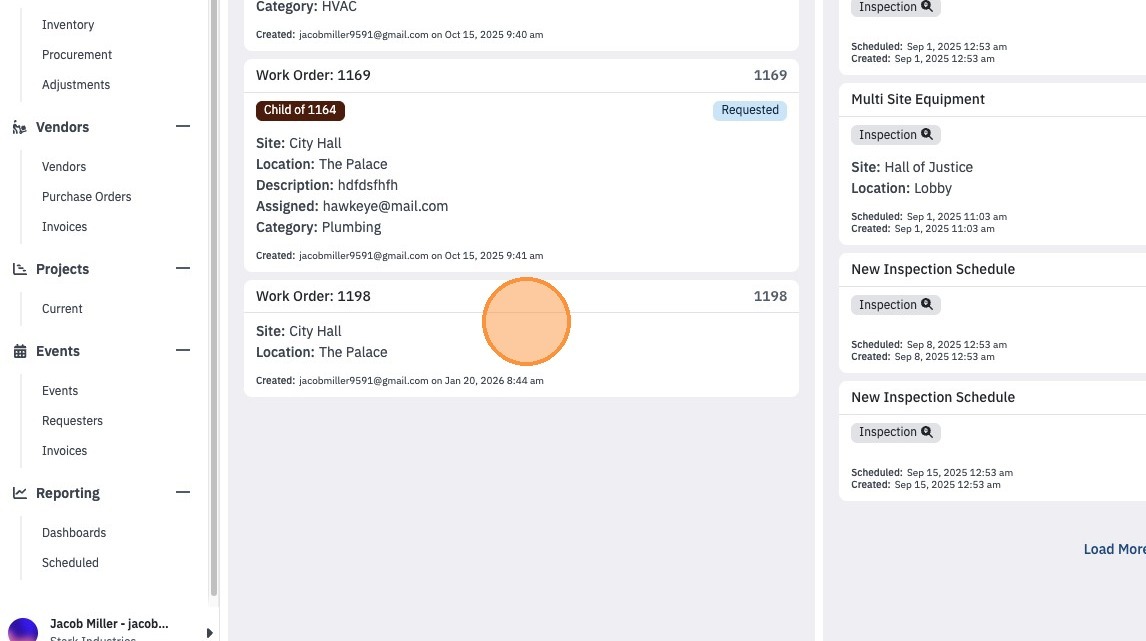Expand the user account menu arrow
This screenshot has width=1146, height=641.
point(209,633)
